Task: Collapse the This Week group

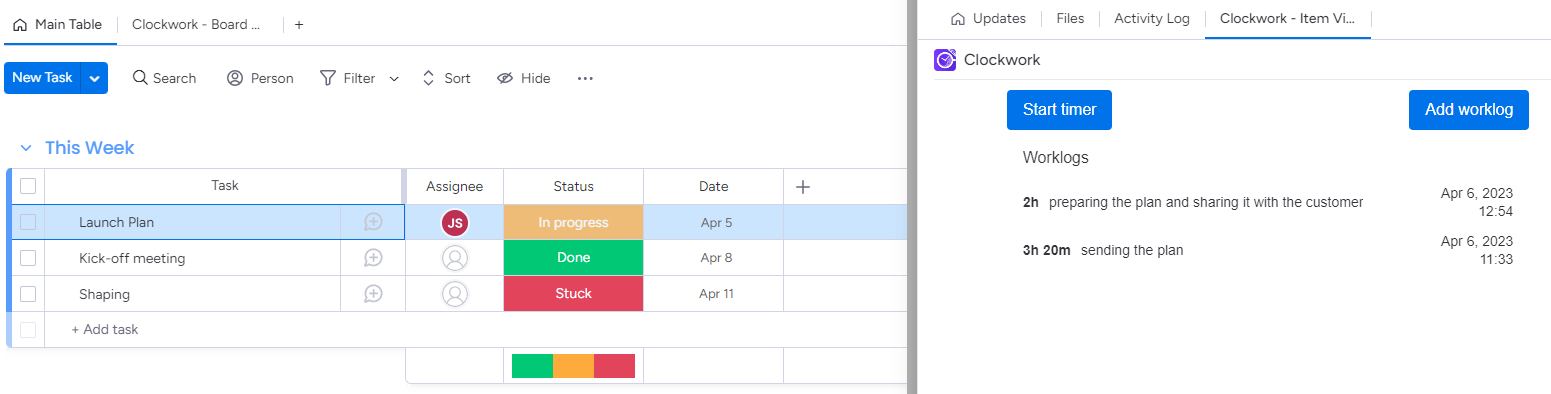Action: click(26, 148)
